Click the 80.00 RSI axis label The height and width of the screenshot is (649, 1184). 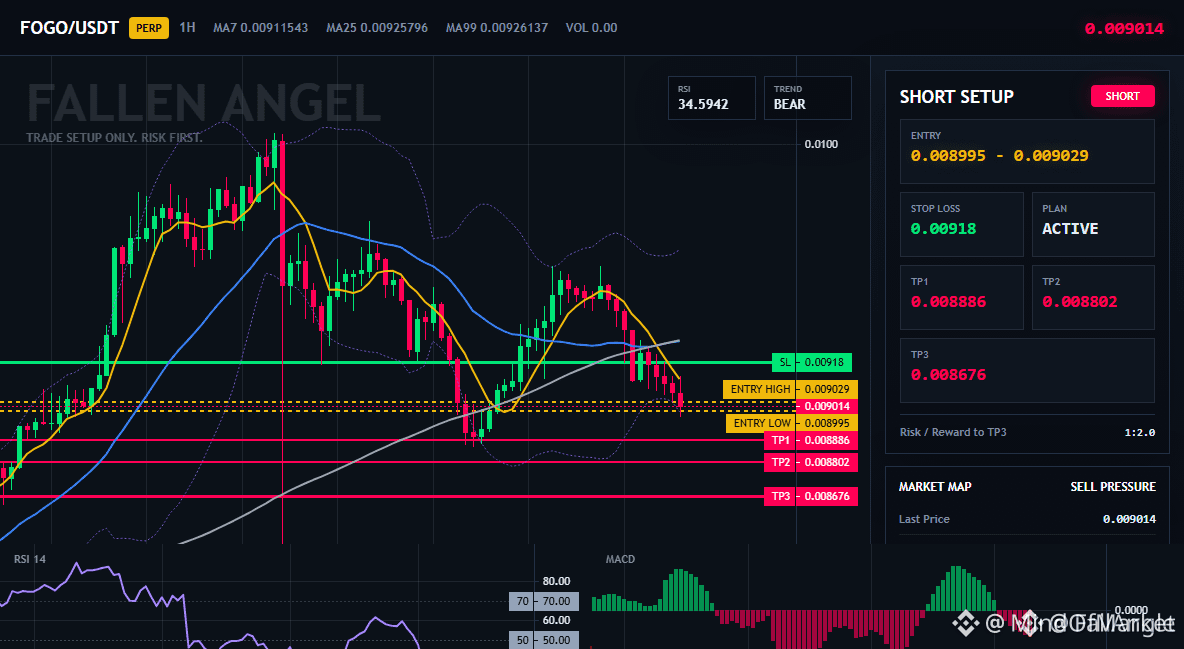[557, 581]
